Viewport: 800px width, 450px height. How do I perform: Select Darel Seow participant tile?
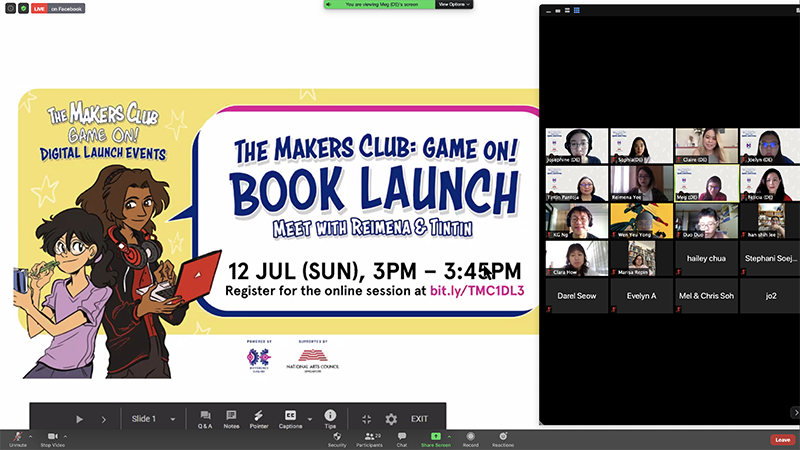click(x=577, y=296)
